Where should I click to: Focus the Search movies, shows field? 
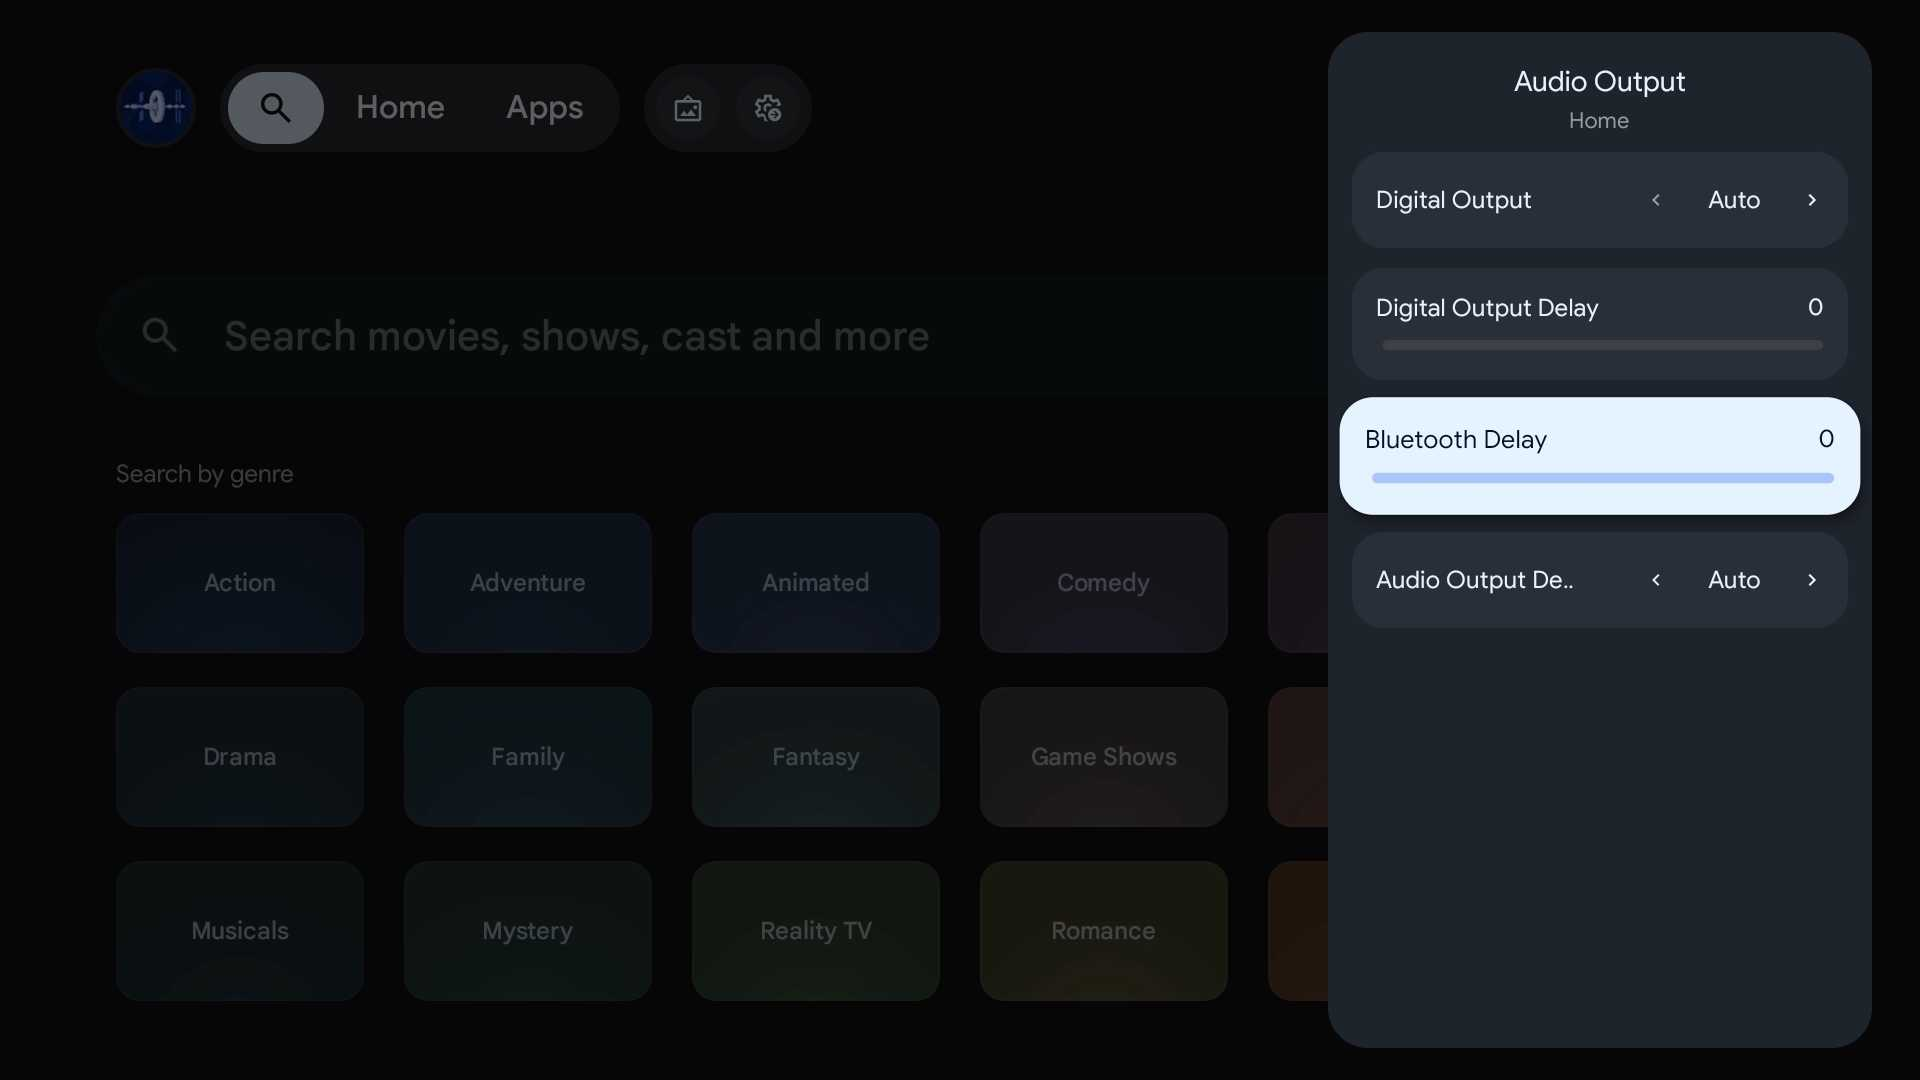click(x=712, y=336)
